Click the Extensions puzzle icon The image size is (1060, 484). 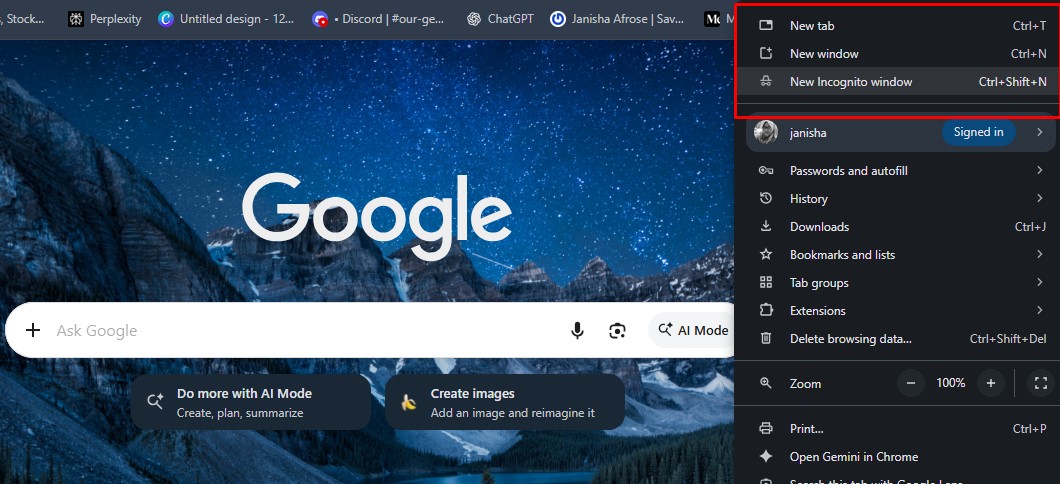(x=766, y=310)
